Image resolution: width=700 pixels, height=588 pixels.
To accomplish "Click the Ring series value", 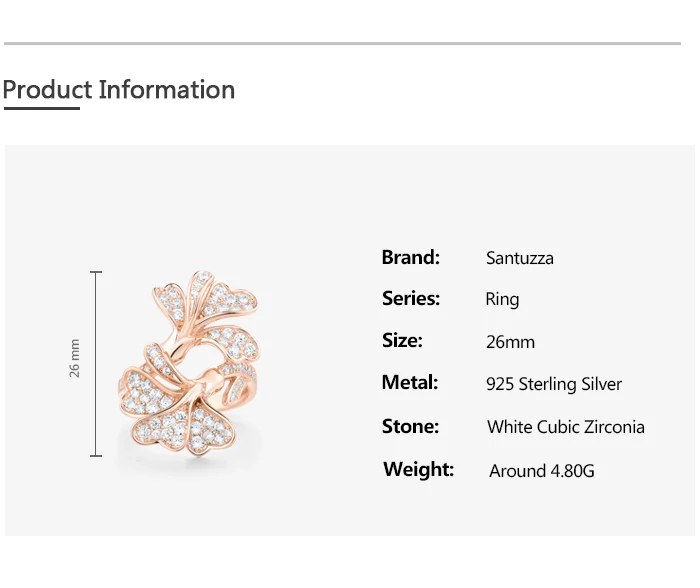I will (502, 299).
